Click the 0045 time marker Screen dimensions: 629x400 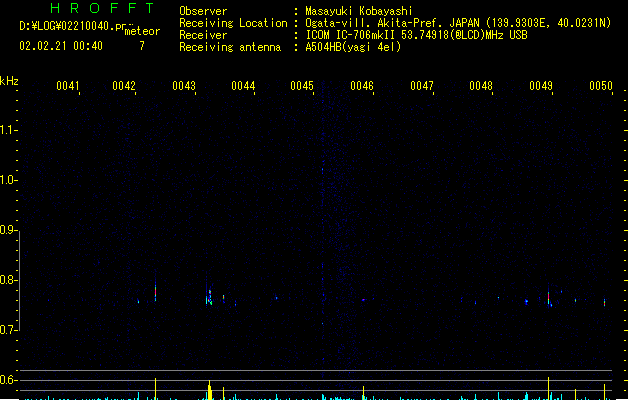click(x=302, y=86)
